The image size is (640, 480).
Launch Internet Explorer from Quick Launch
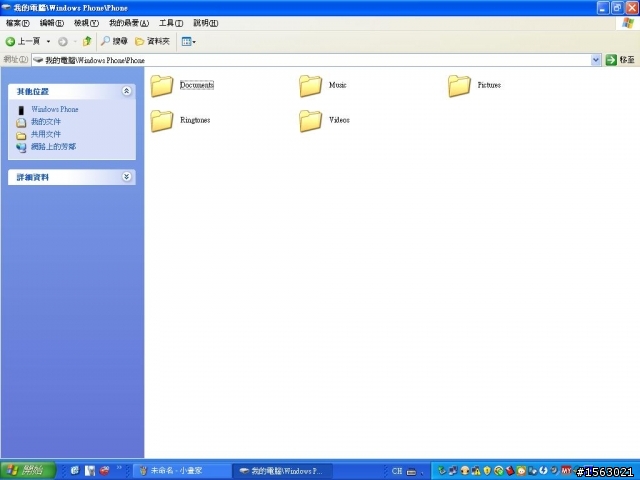75,471
